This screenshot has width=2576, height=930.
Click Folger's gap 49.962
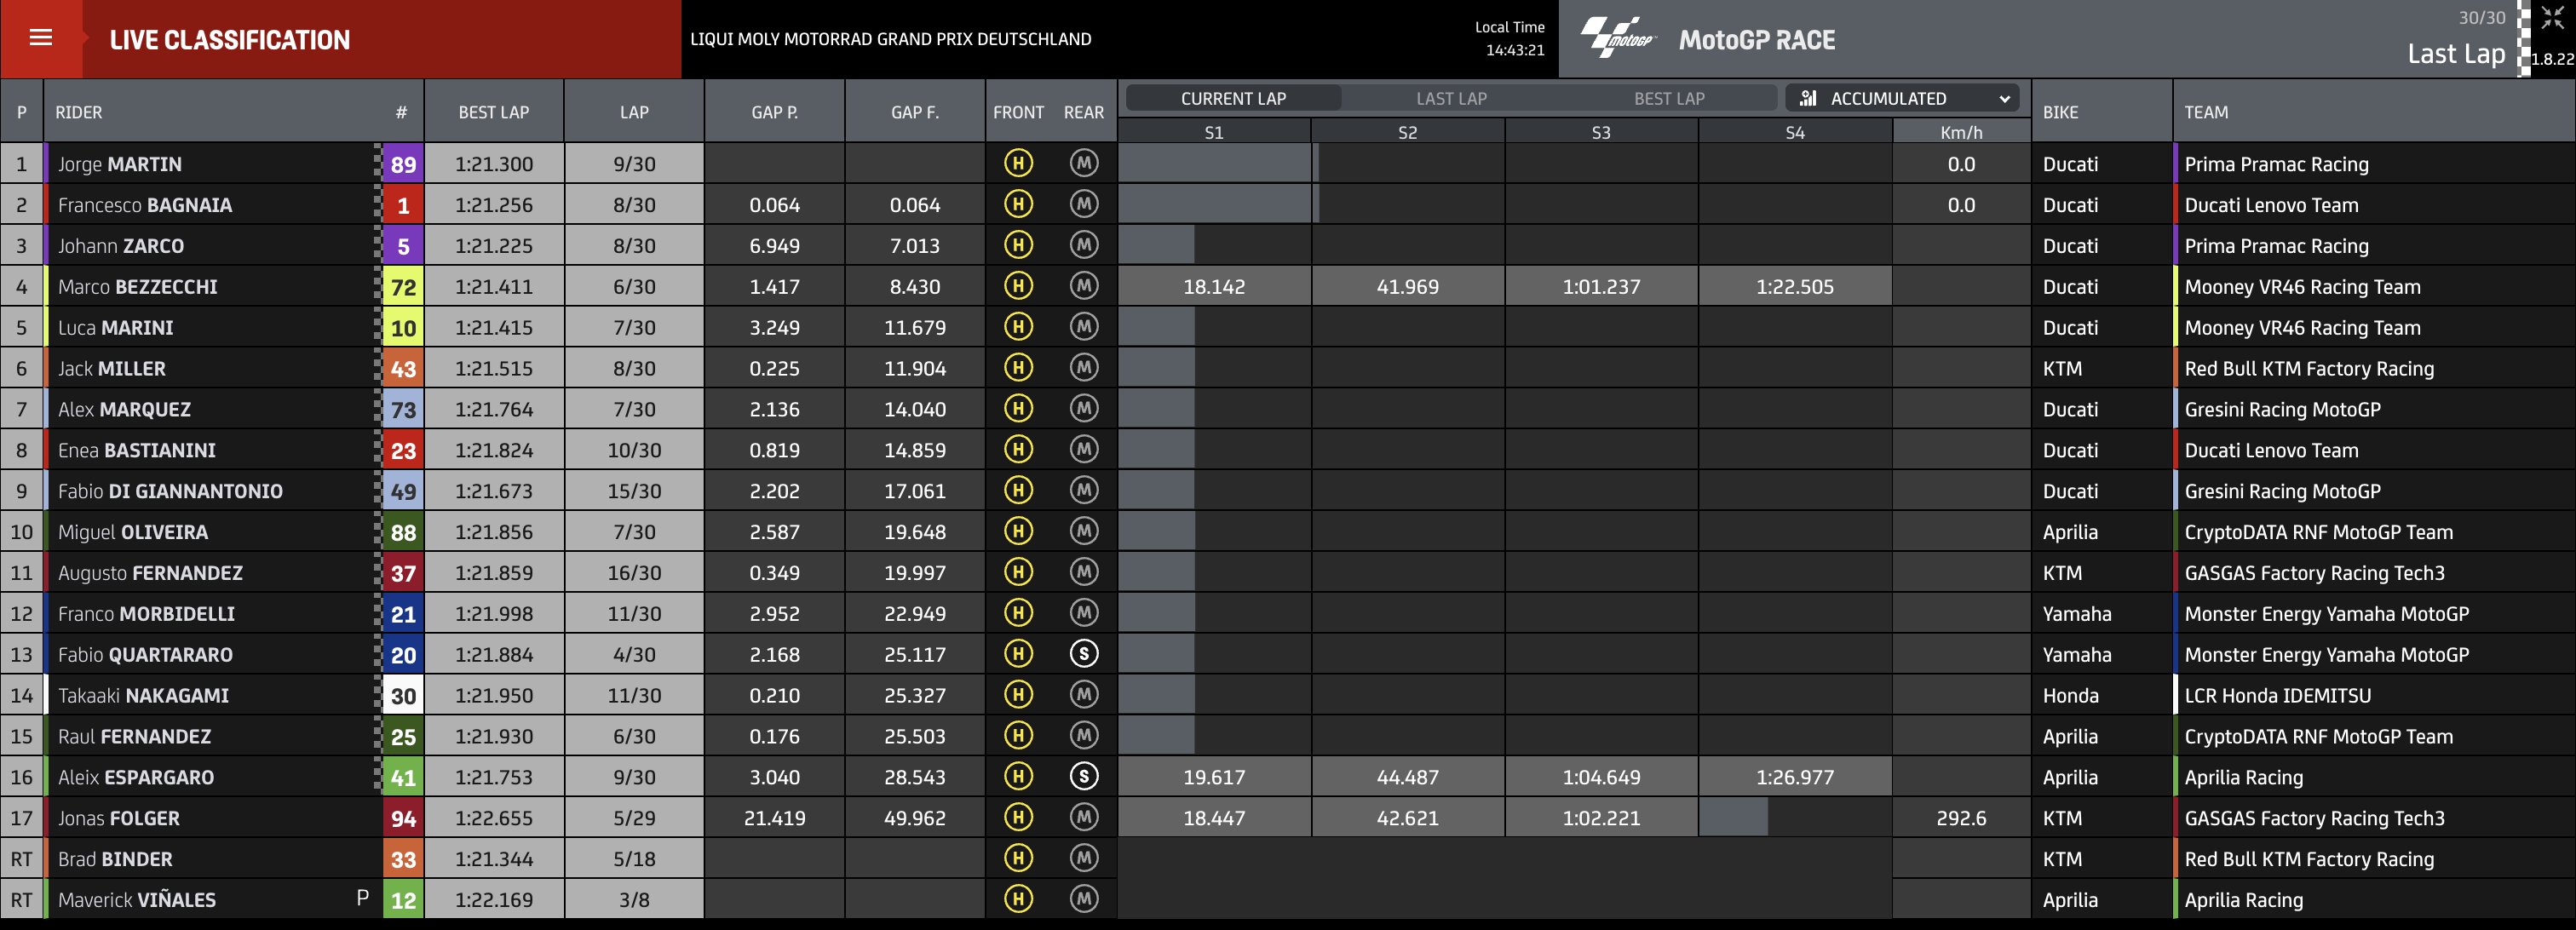[x=915, y=818]
